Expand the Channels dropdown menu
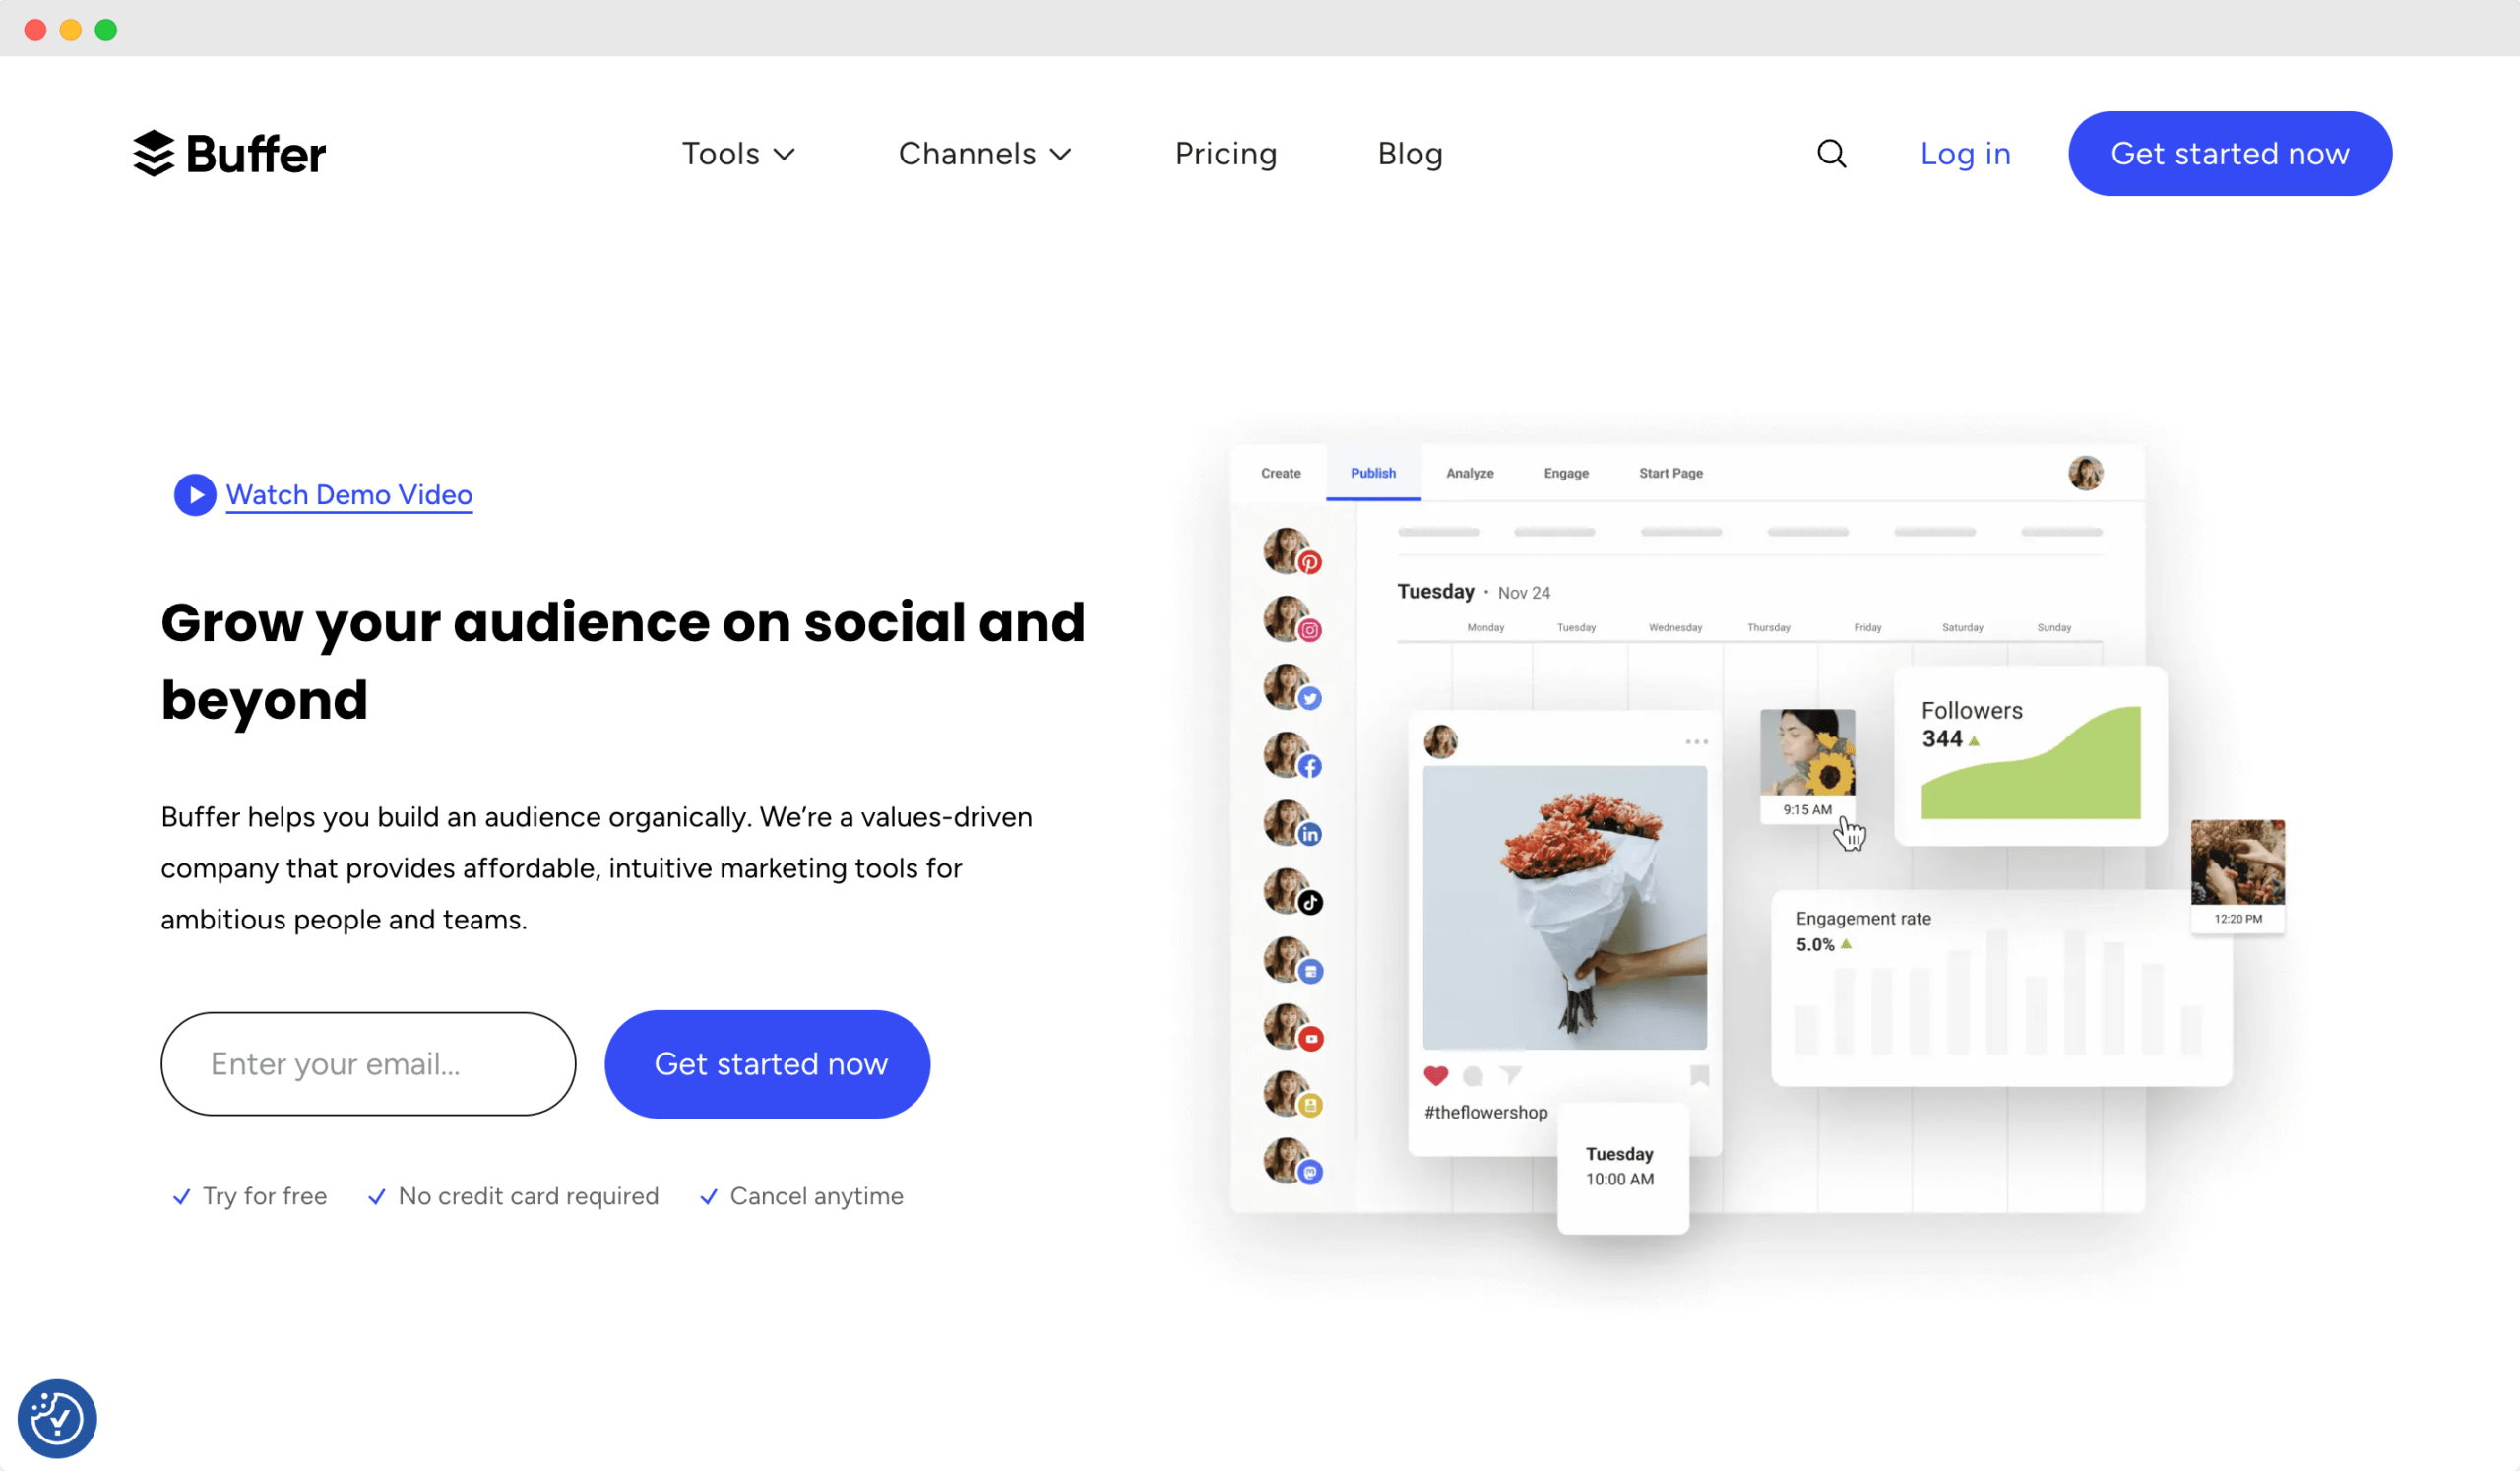The image size is (2520, 1471). [x=985, y=155]
